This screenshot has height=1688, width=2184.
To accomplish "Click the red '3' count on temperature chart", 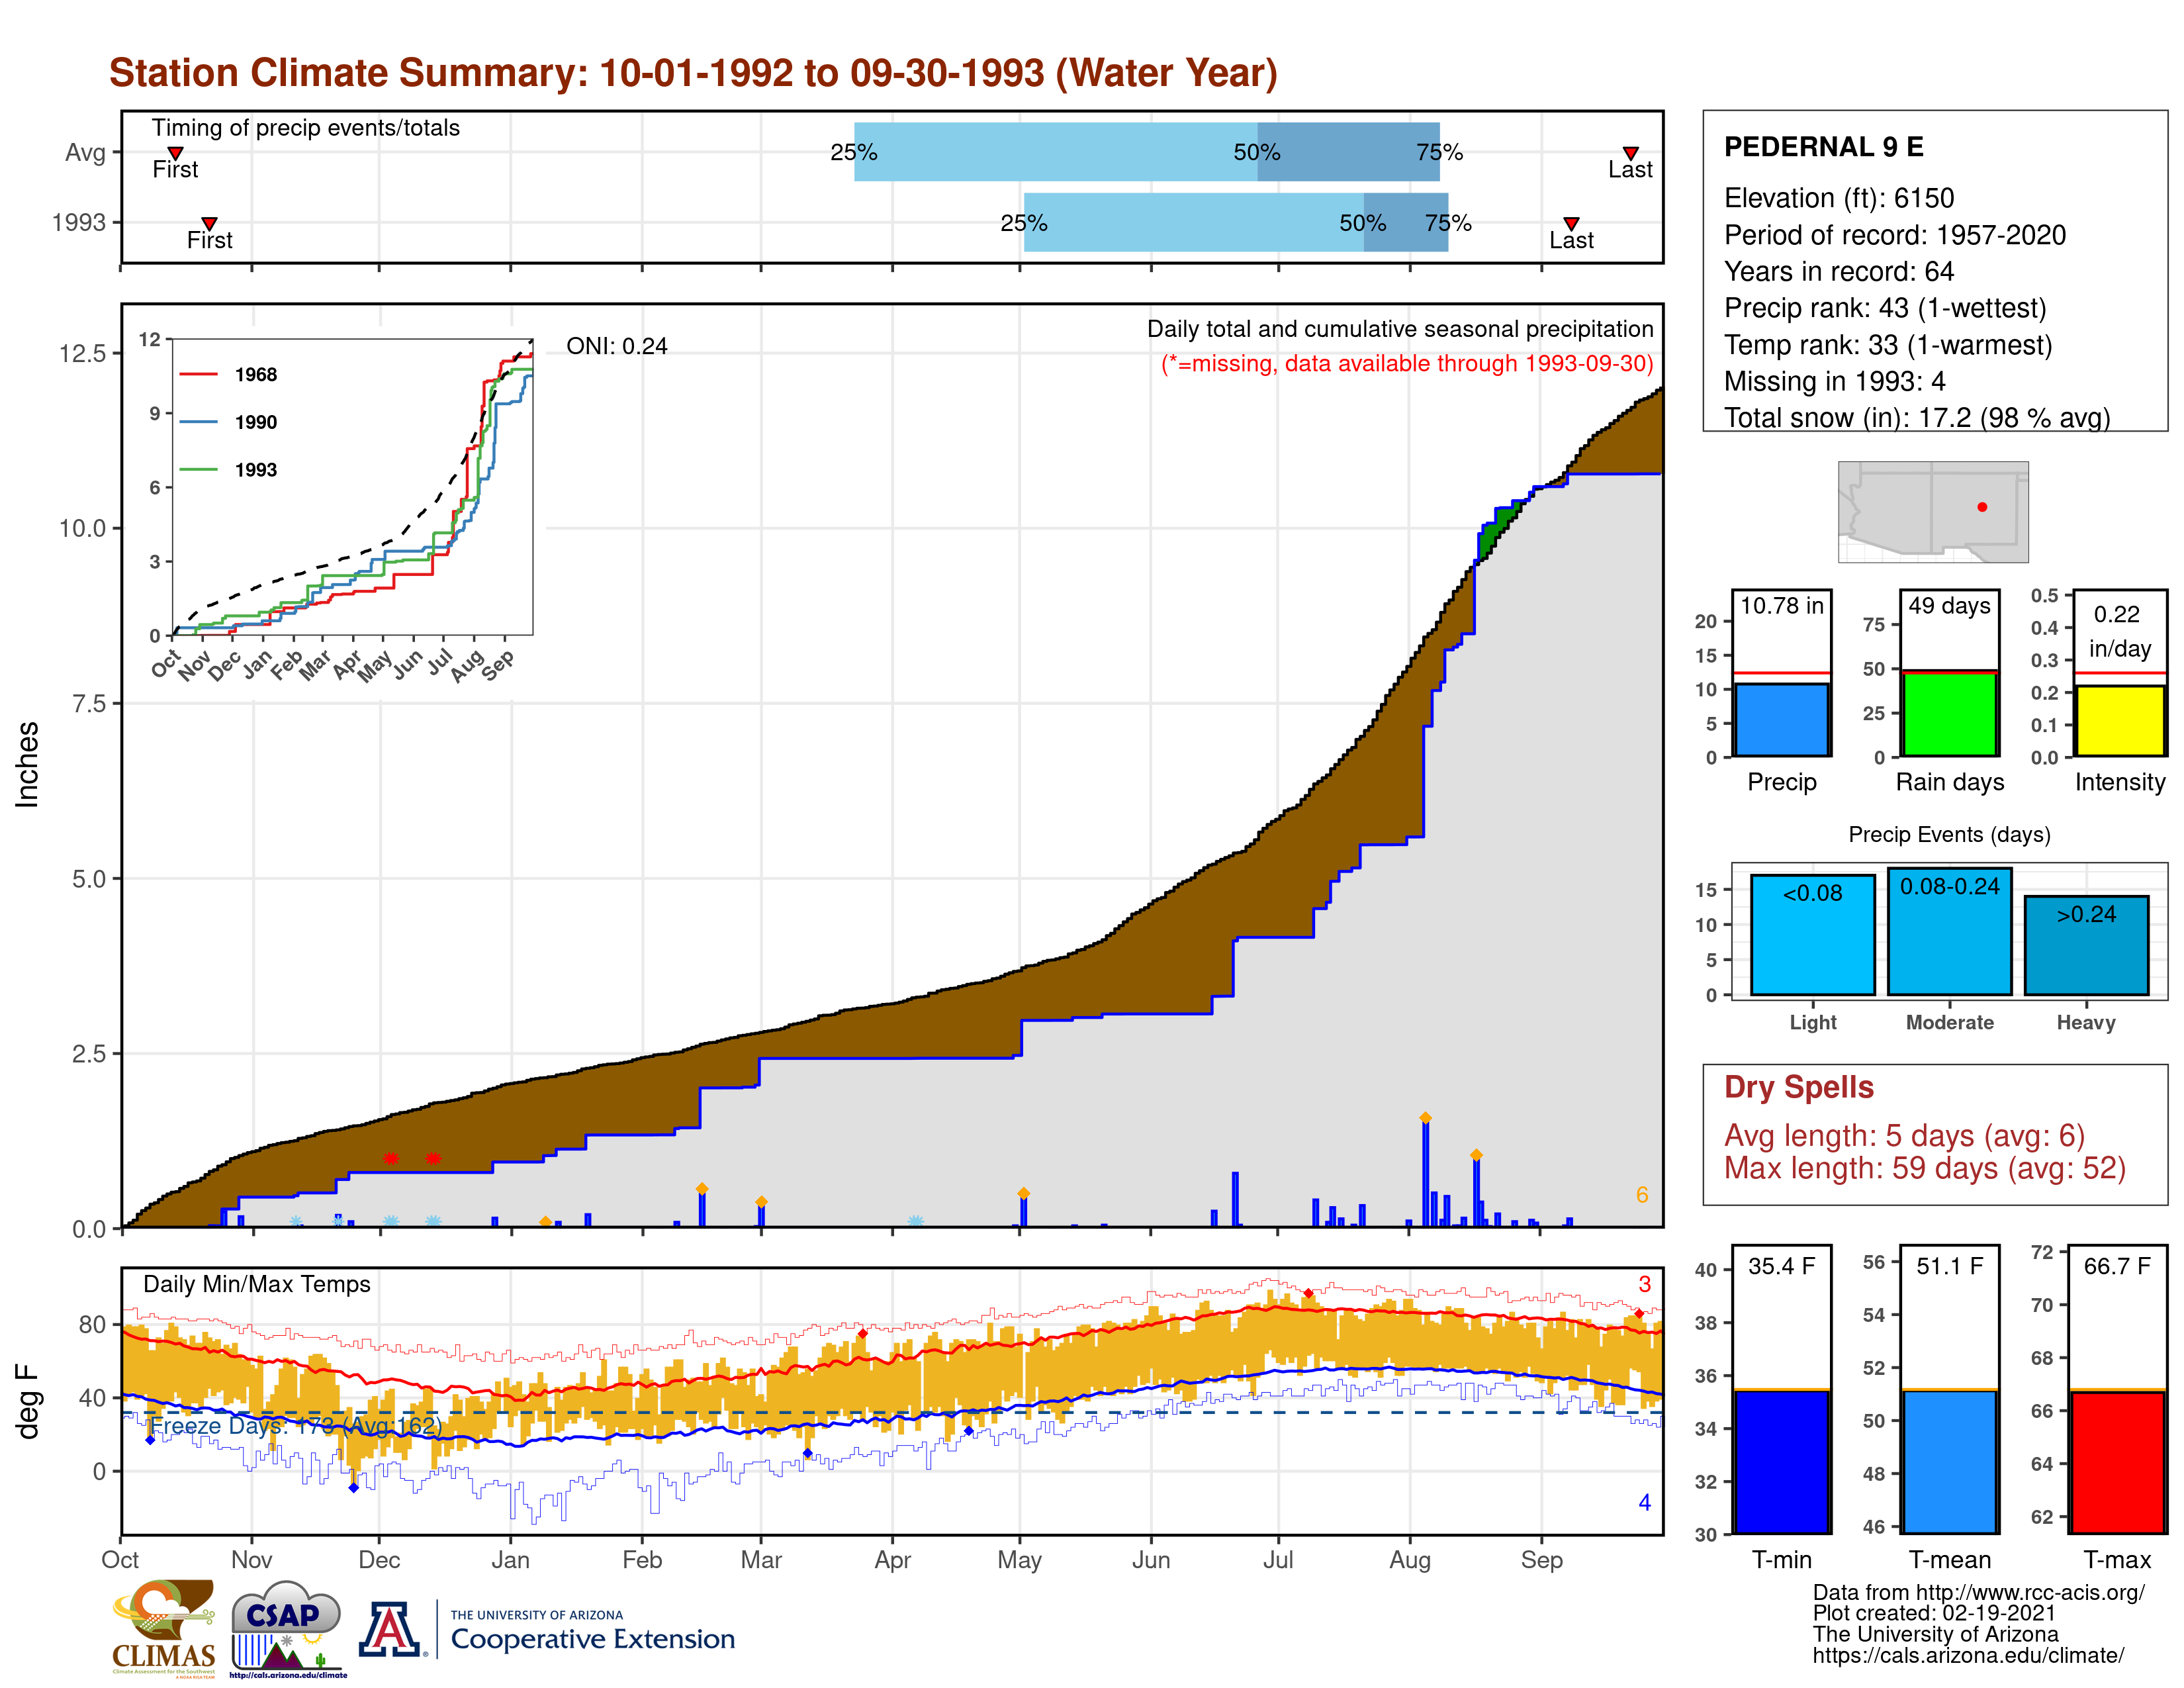I will (x=1645, y=1284).
